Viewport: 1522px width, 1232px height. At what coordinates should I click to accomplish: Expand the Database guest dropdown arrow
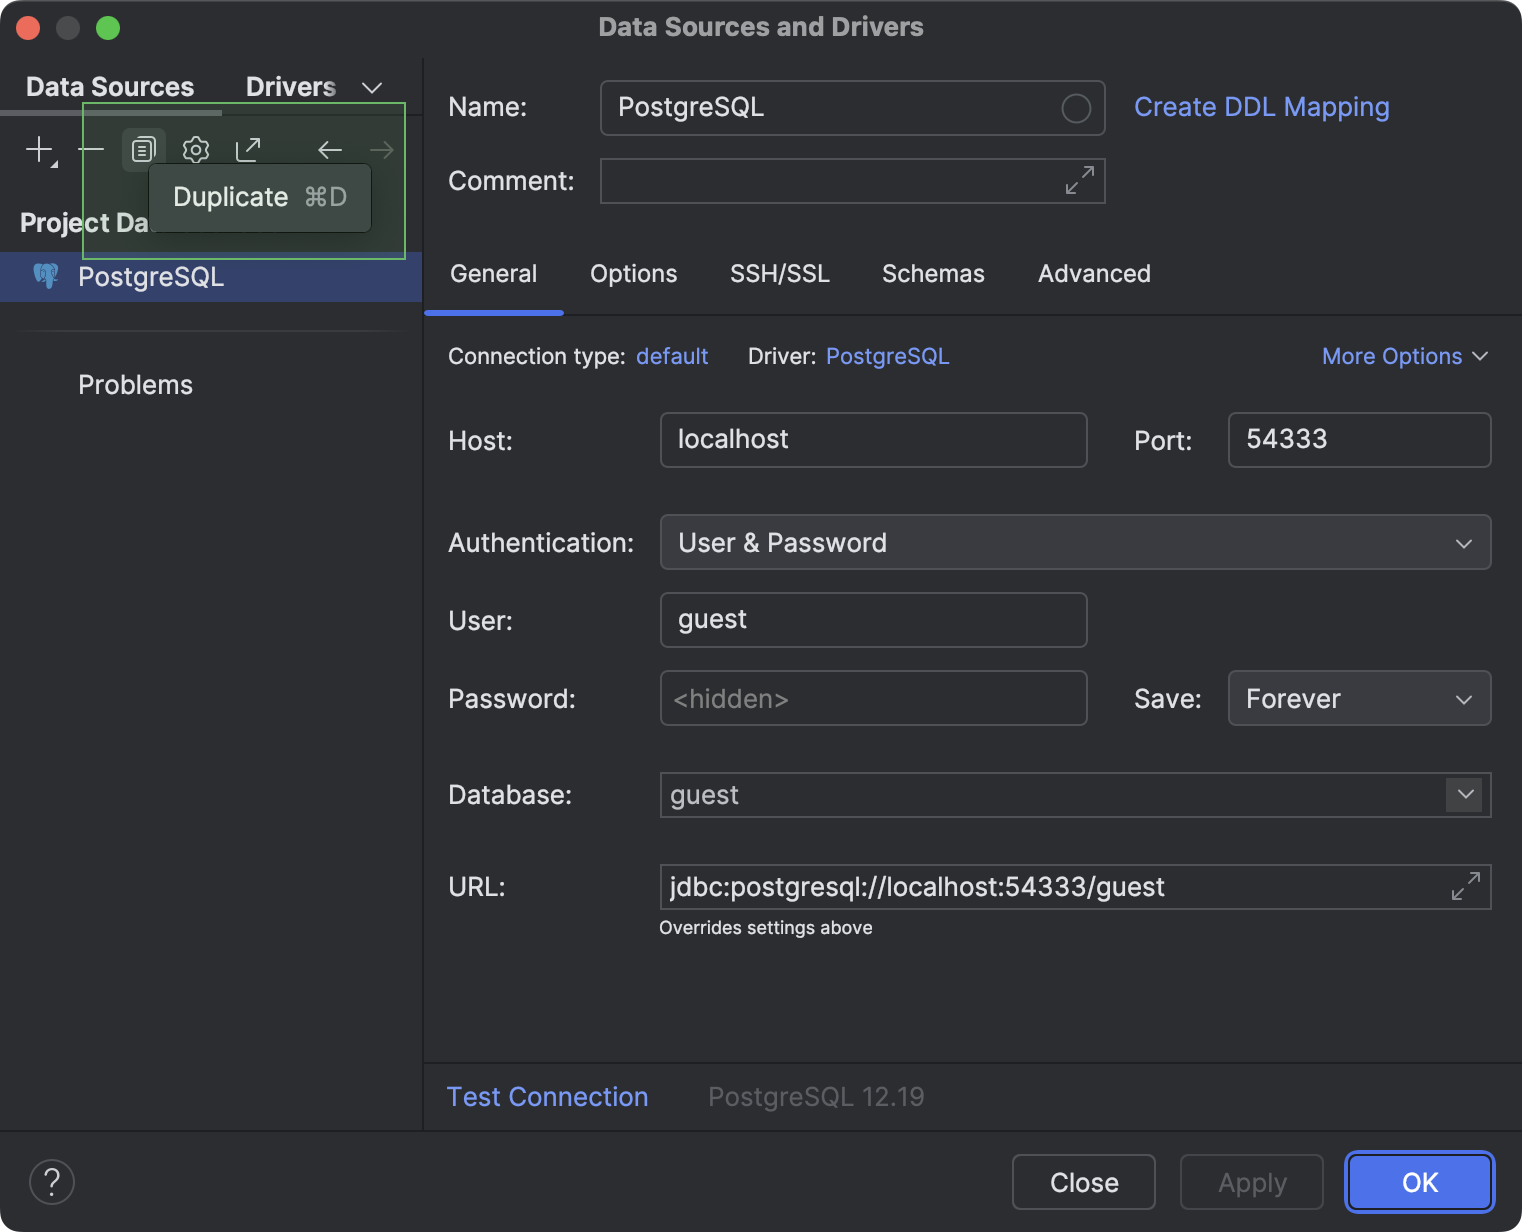1464,795
